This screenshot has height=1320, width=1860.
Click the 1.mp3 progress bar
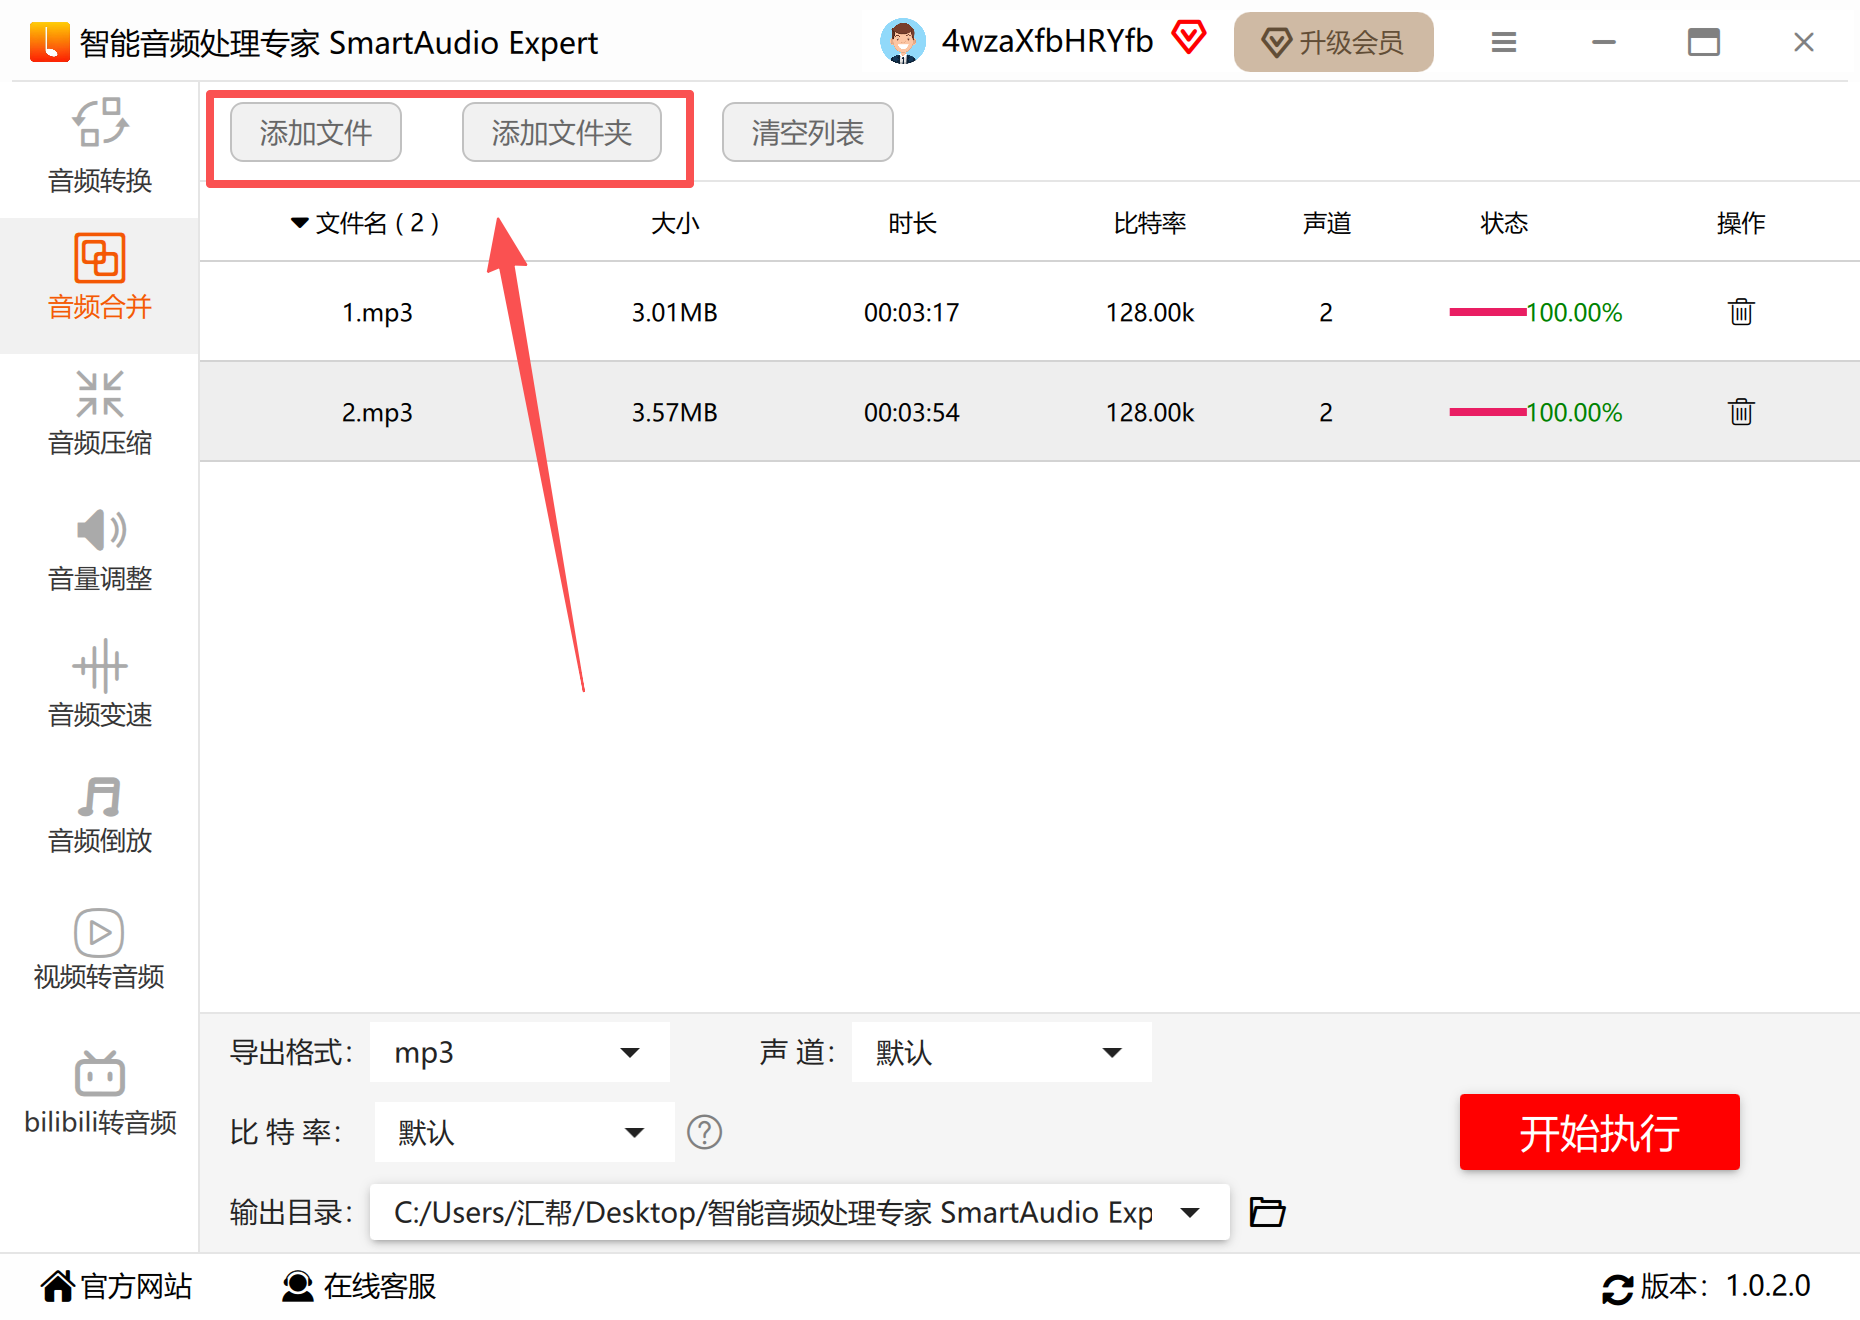1488,312
